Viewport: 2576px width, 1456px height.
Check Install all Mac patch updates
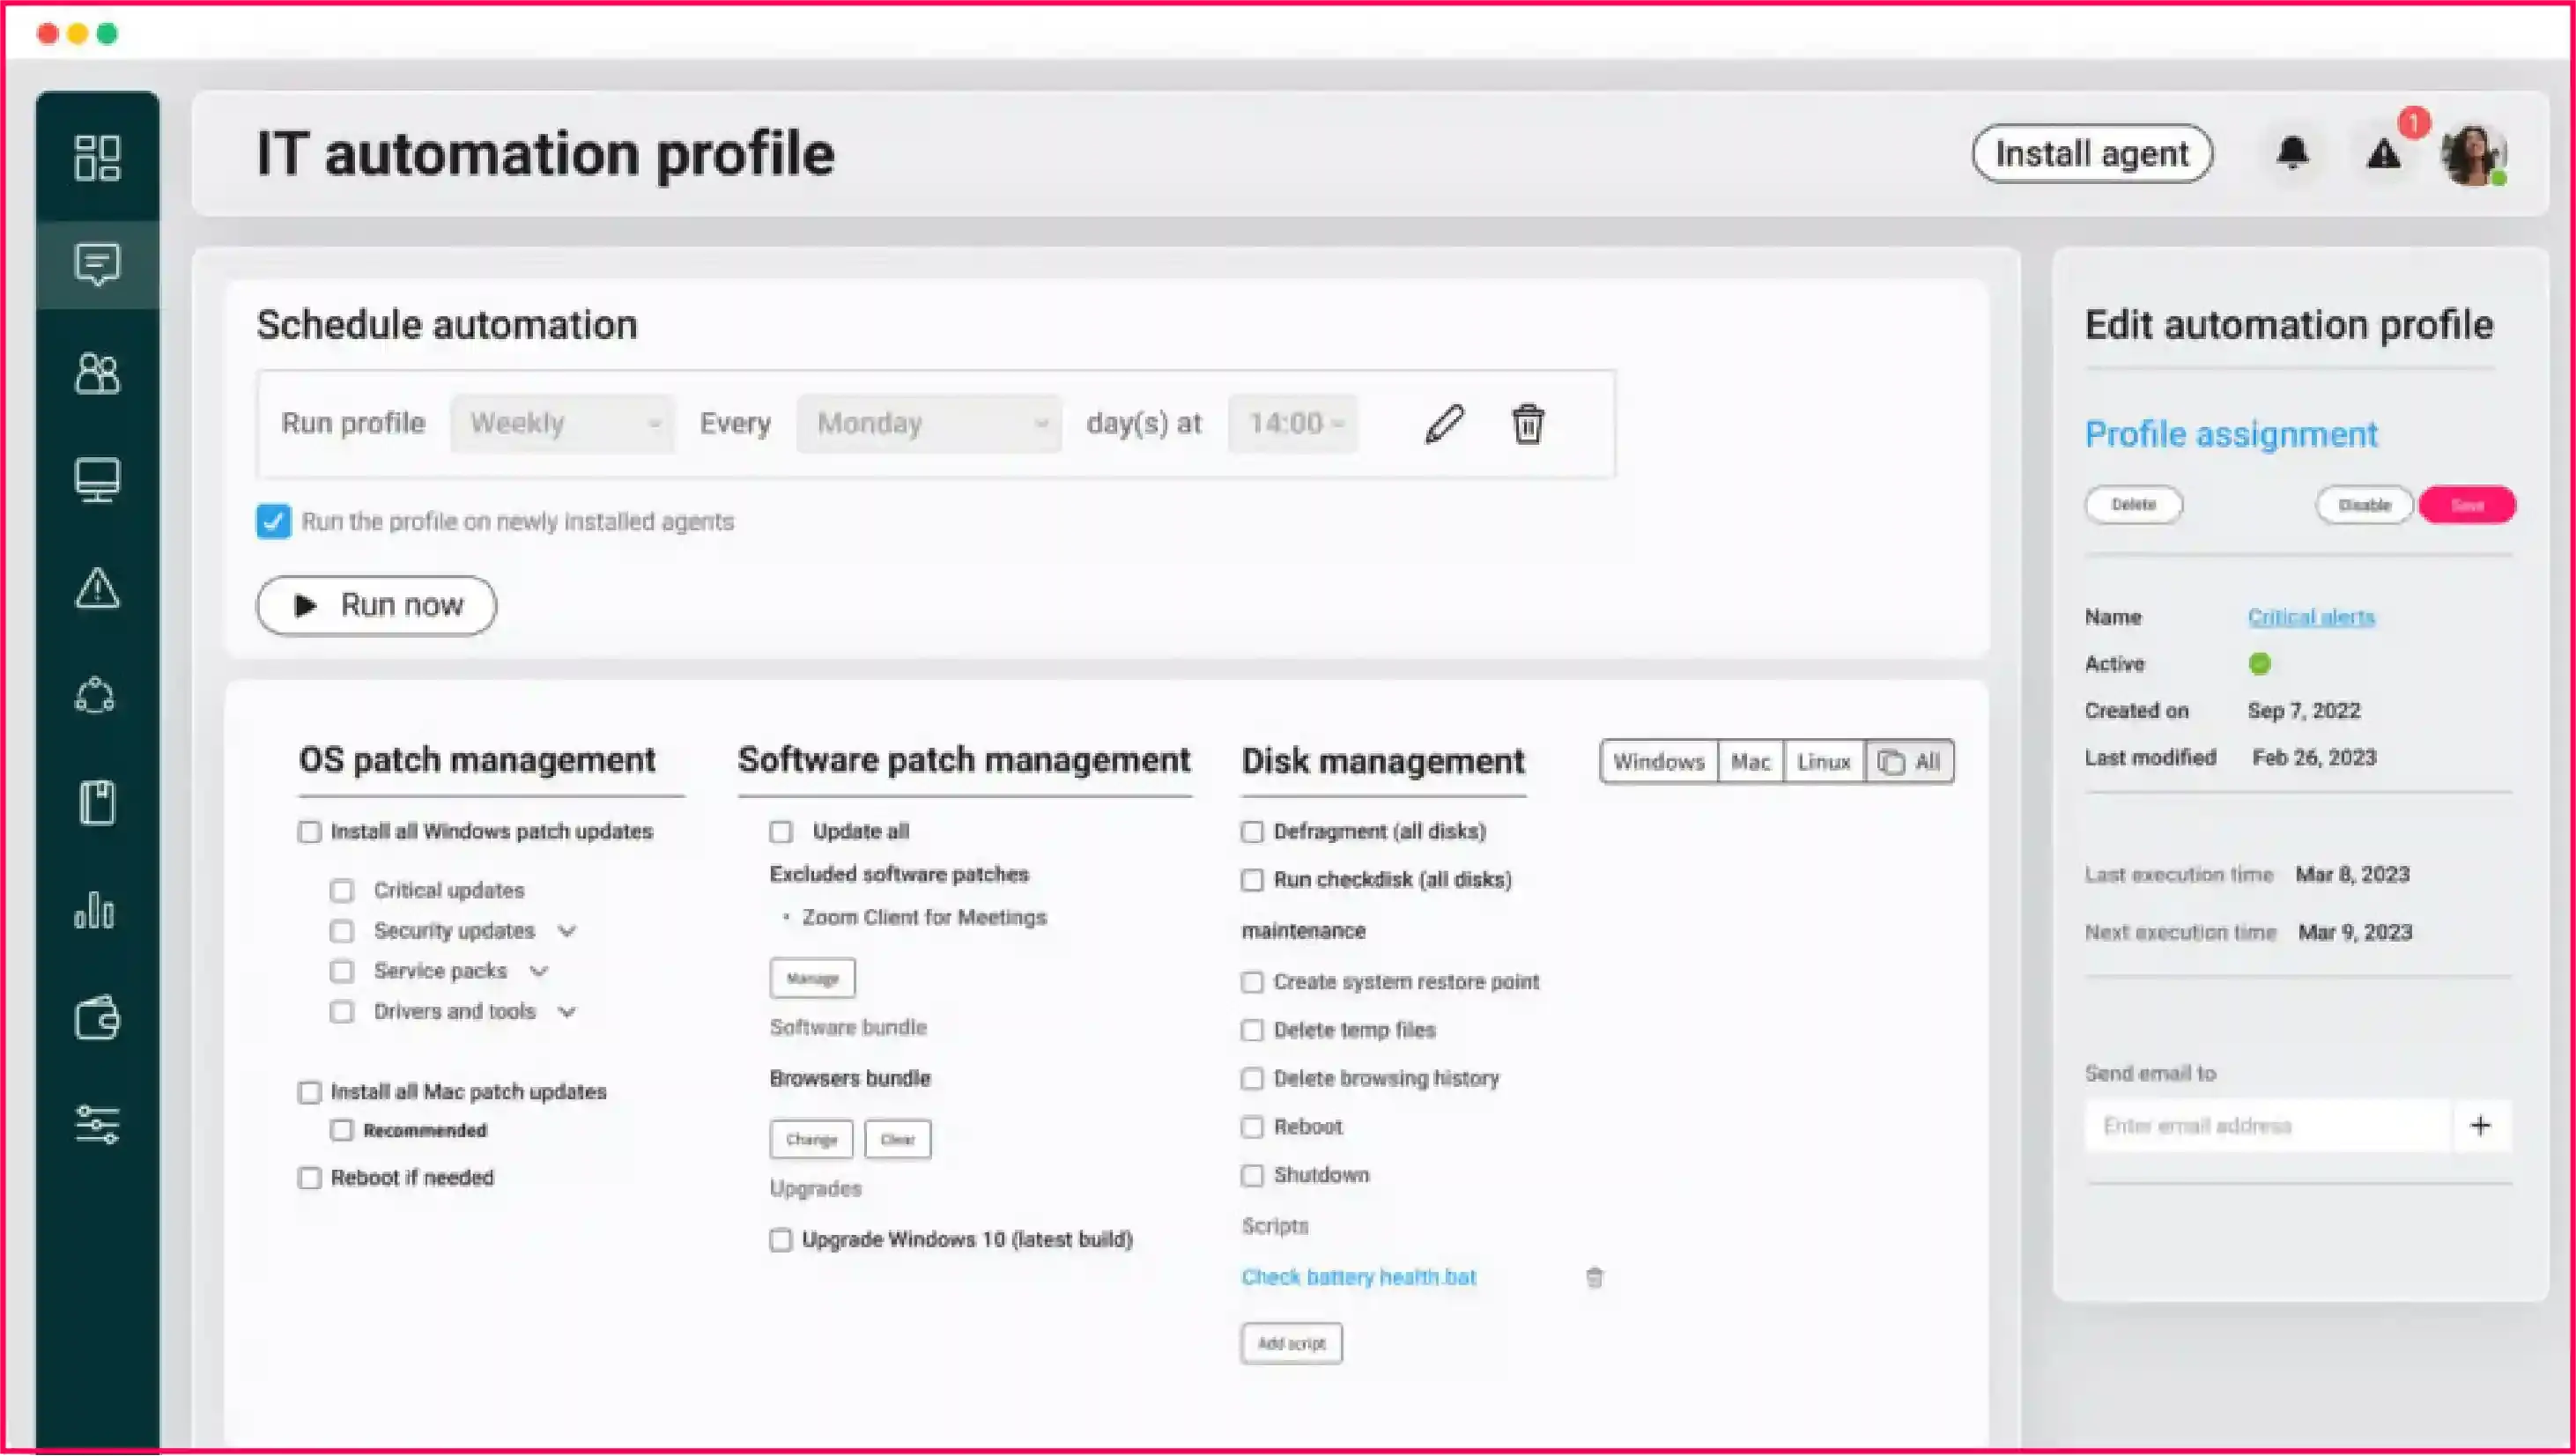310,1092
